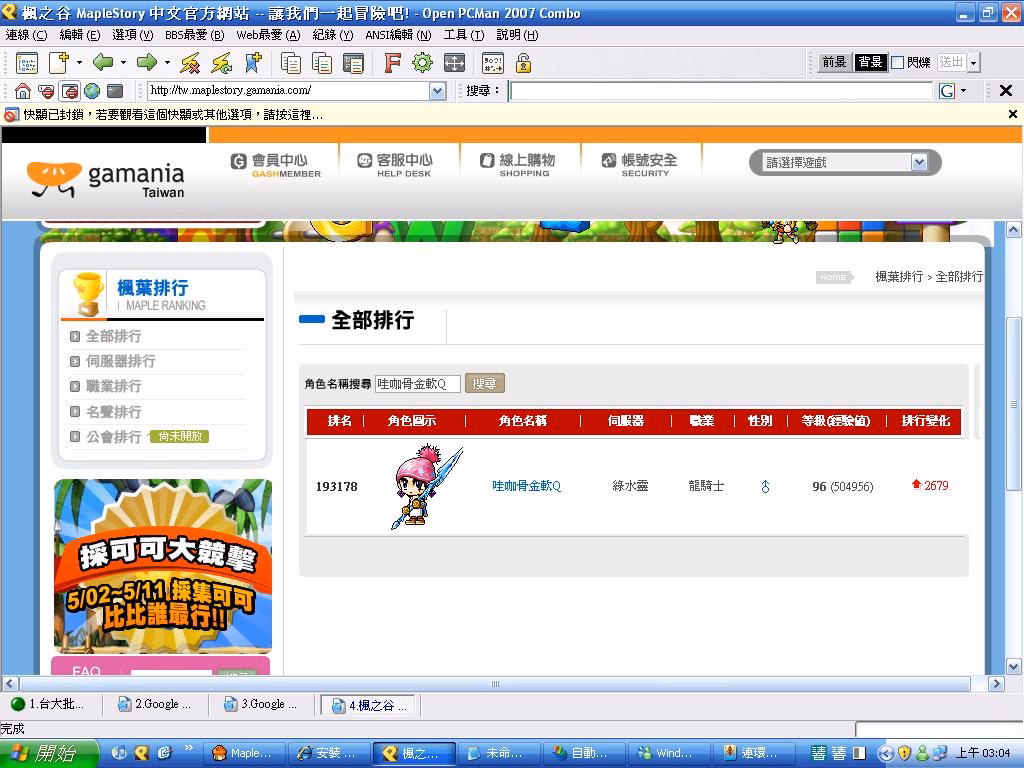
Task: Click the Windows 開始 Start button
Action: [50, 753]
